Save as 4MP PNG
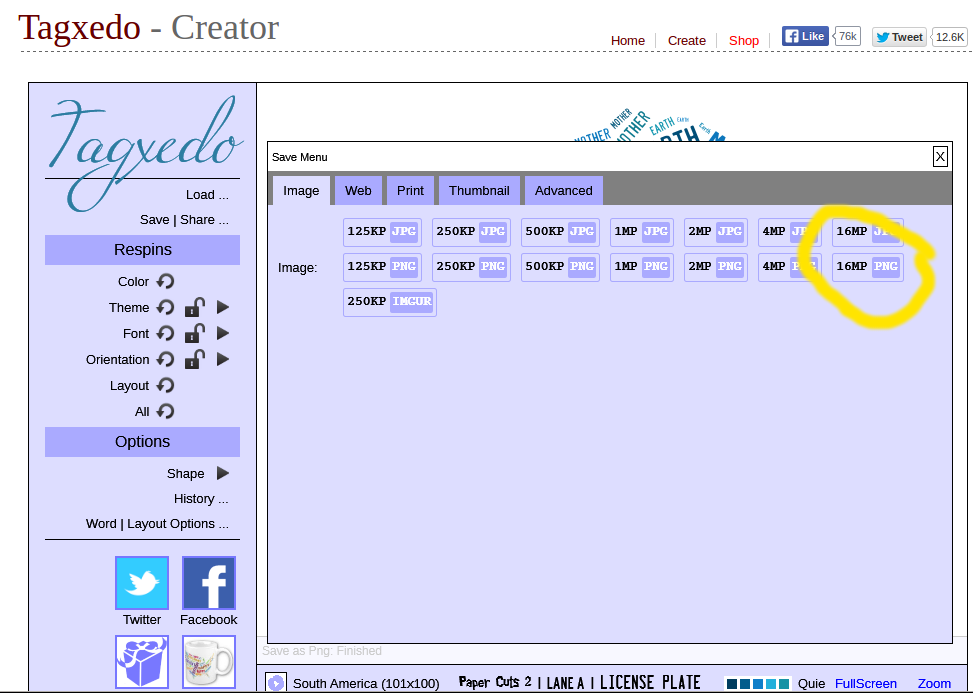The width and height of the screenshot is (973, 693). click(x=790, y=267)
